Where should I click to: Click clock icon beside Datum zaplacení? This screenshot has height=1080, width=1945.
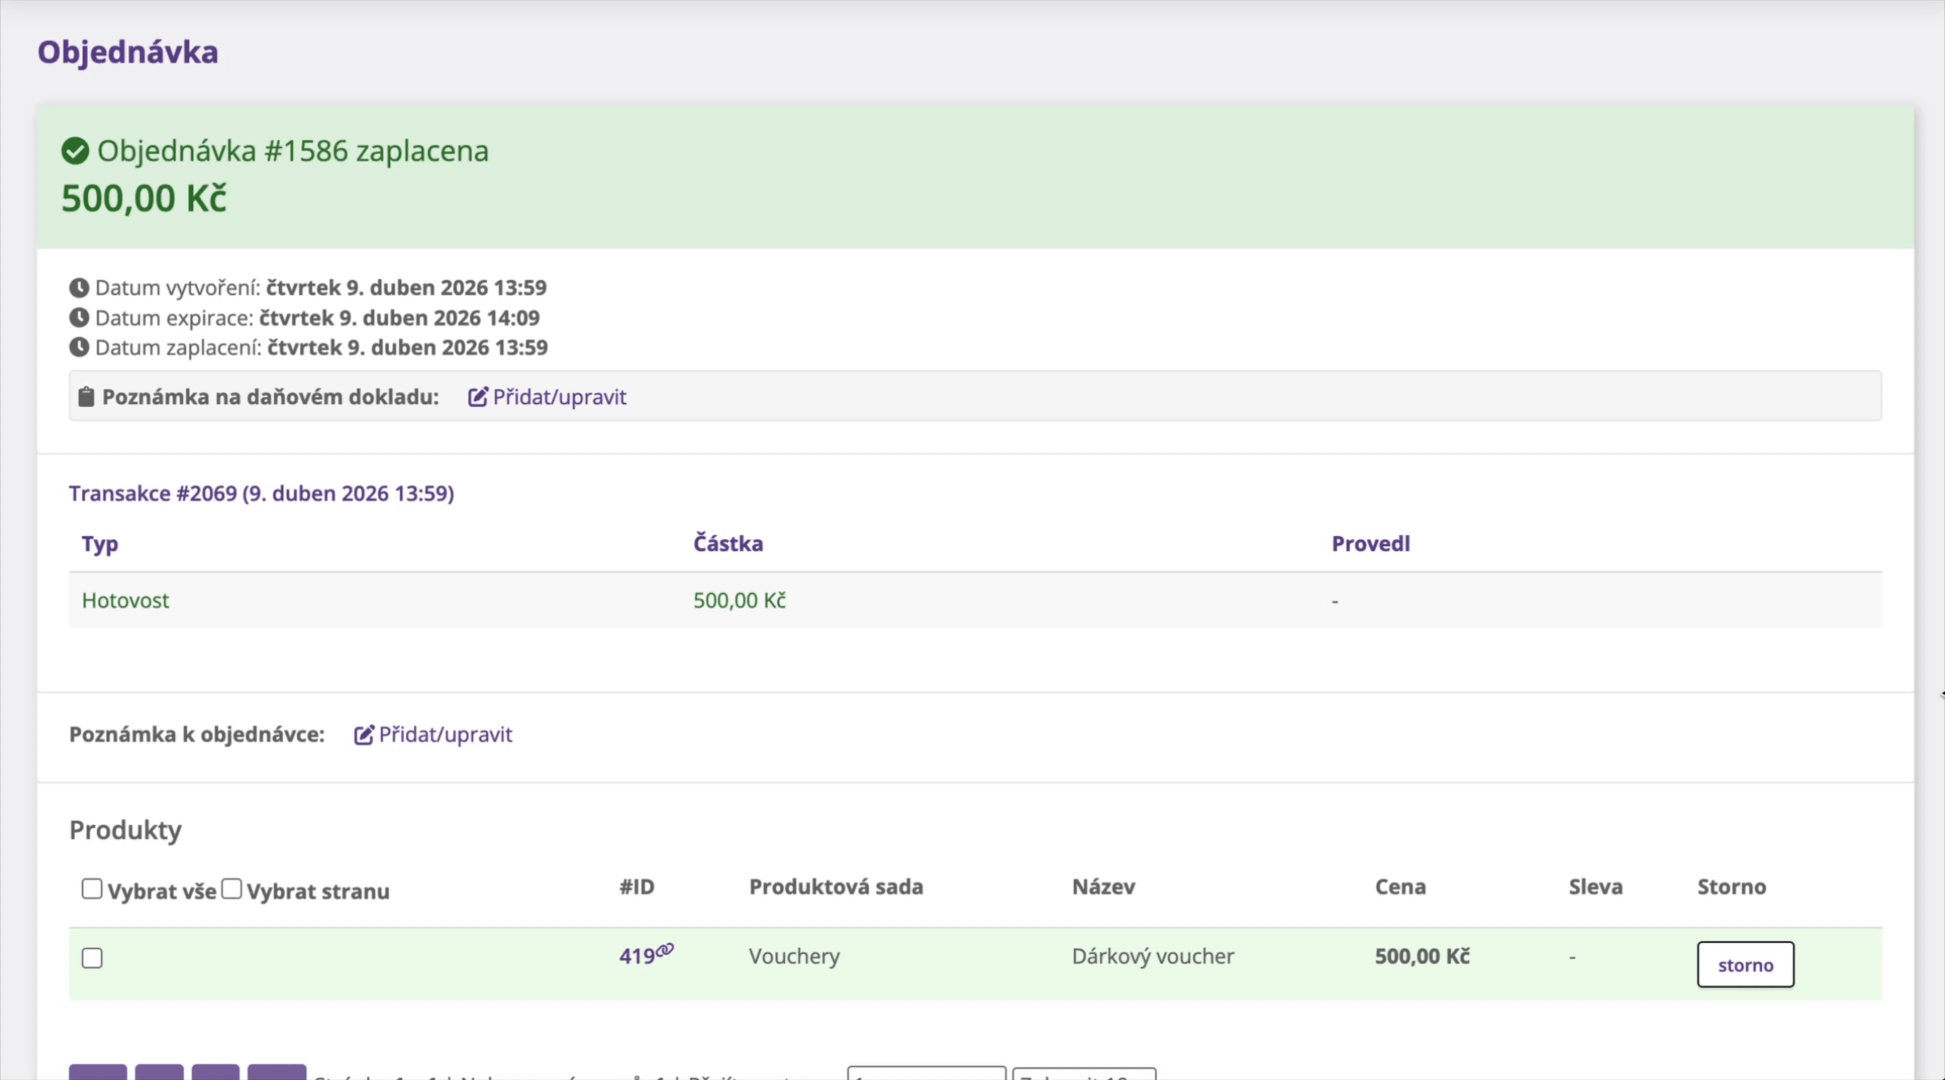pos(79,348)
